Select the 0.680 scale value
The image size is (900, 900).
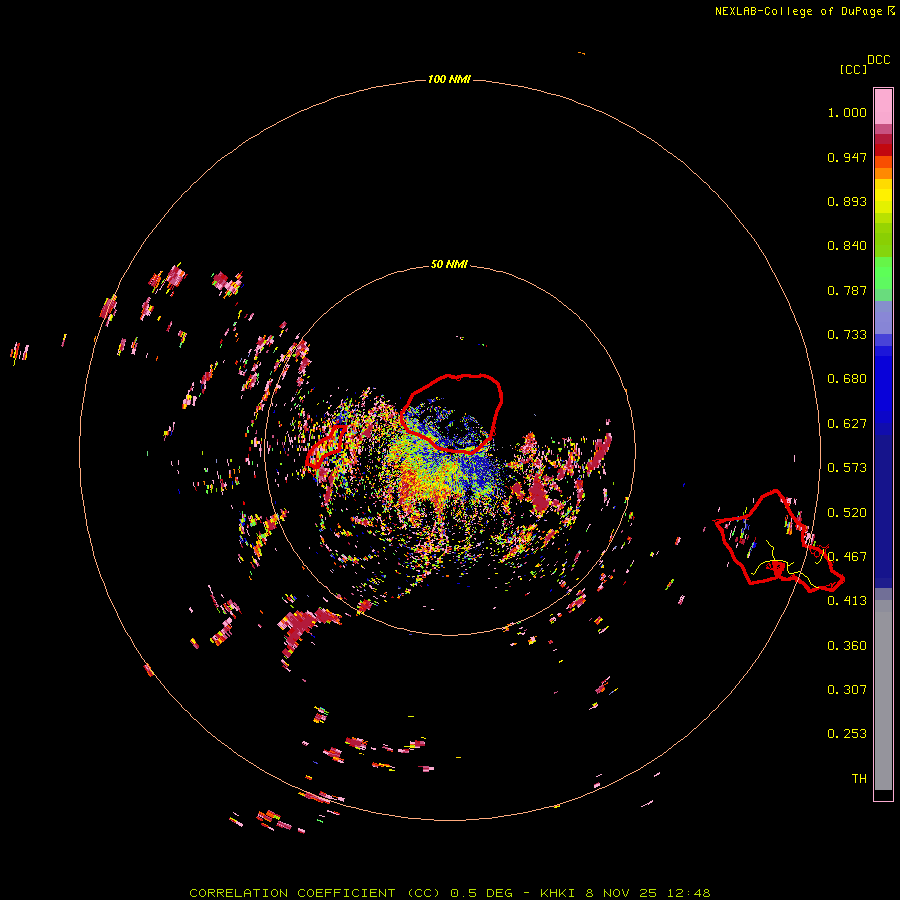[x=847, y=379]
